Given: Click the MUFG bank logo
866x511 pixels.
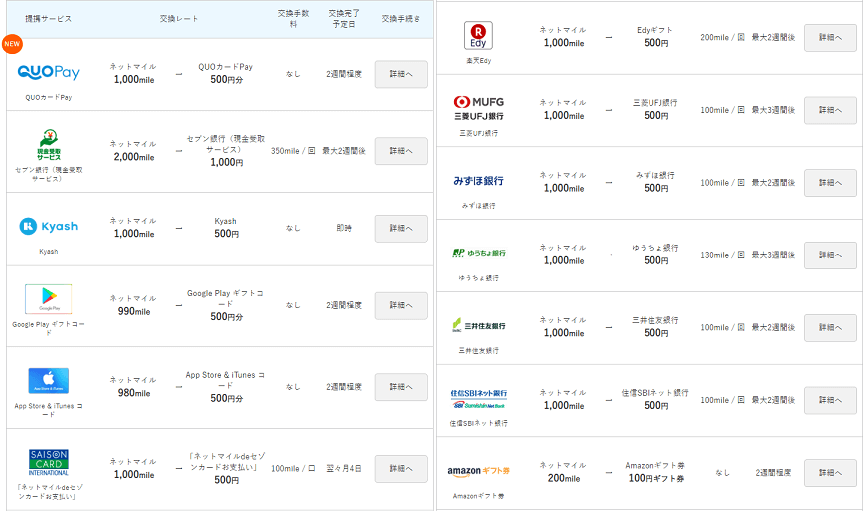Looking at the screenshot, I should point(478,108).
